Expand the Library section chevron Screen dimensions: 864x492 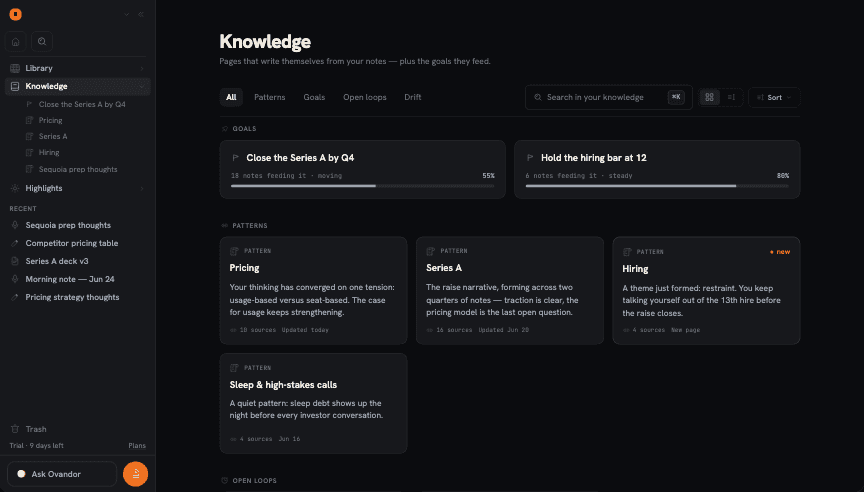tap(142, 68)
